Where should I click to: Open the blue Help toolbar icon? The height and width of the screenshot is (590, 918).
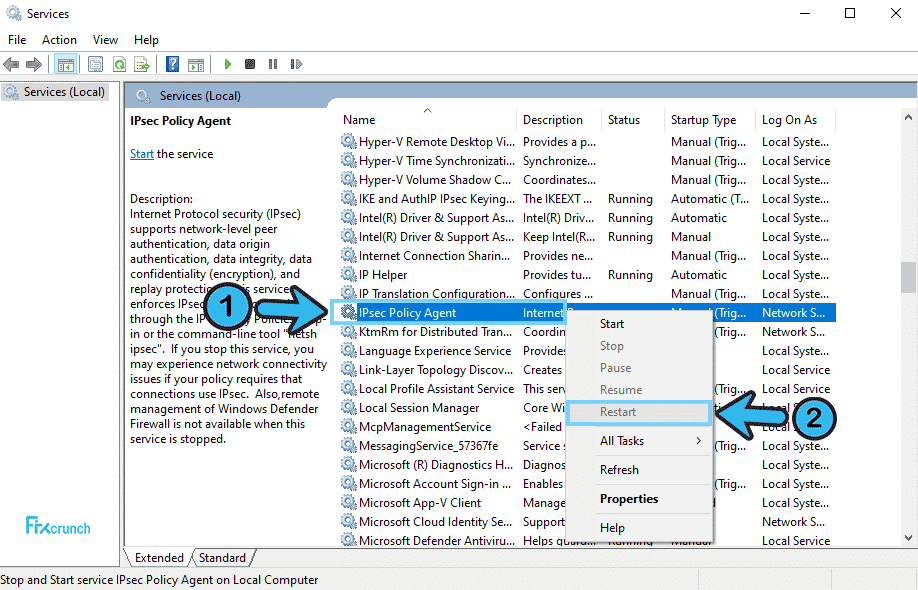(172, 64)
